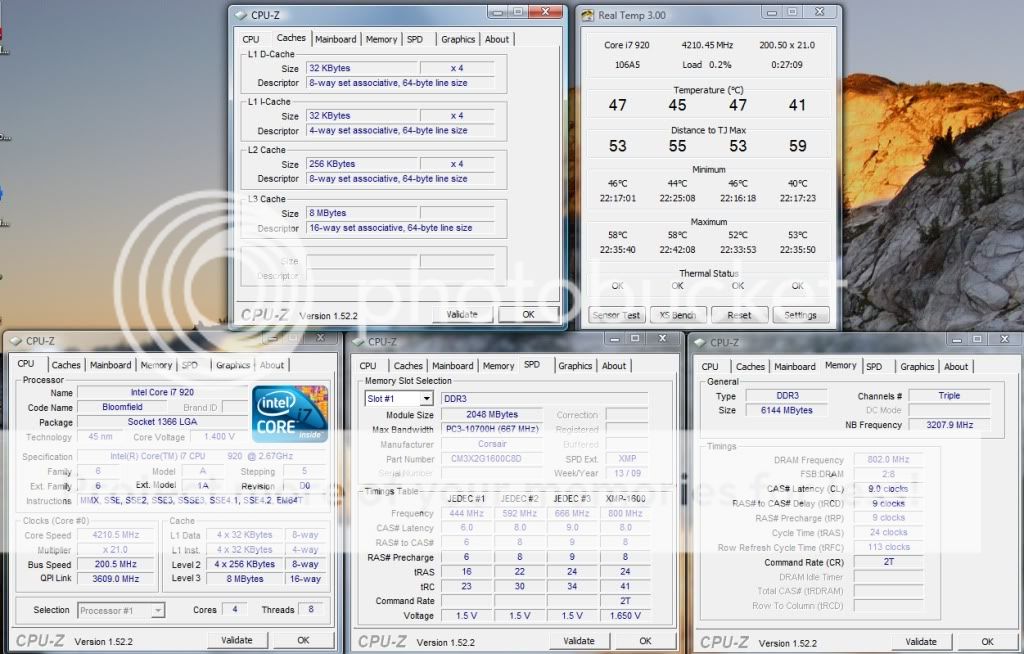Click the DRAM Frequency value '802.0 MHz'
1024x654 pixels.
[x=888, y=459]
